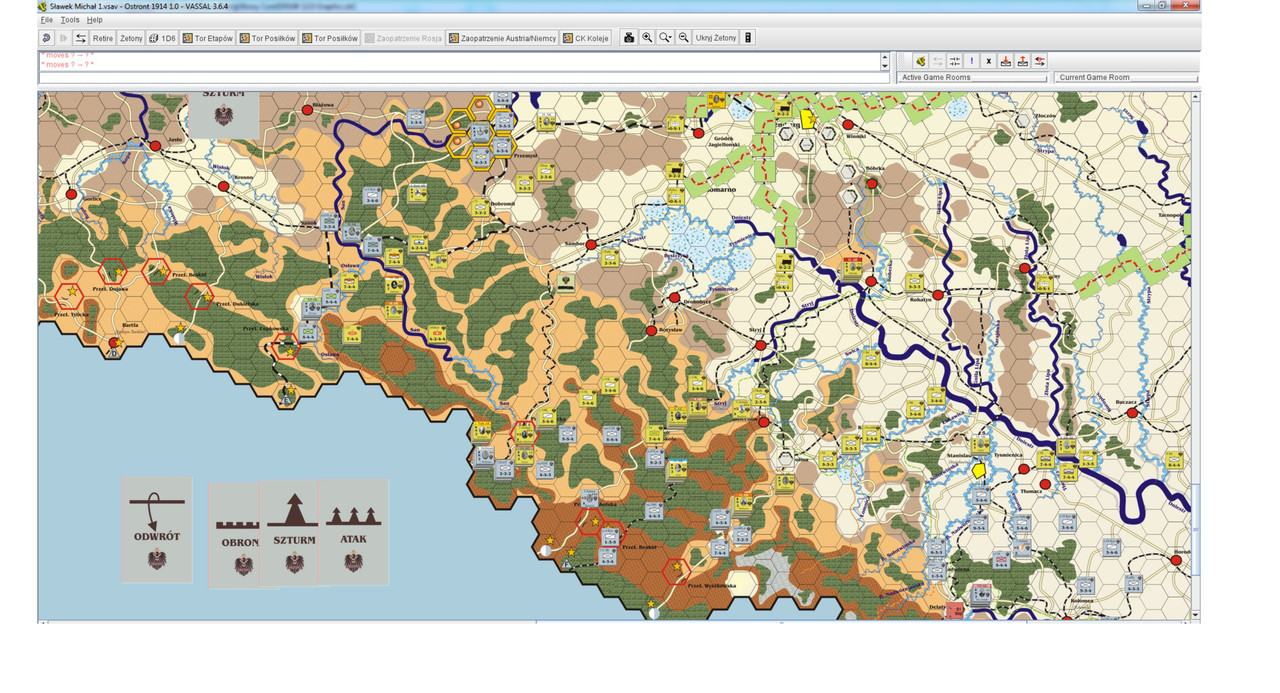The image size is (1280, 693).
Task: Open the File menu
Action: (47, 20)
